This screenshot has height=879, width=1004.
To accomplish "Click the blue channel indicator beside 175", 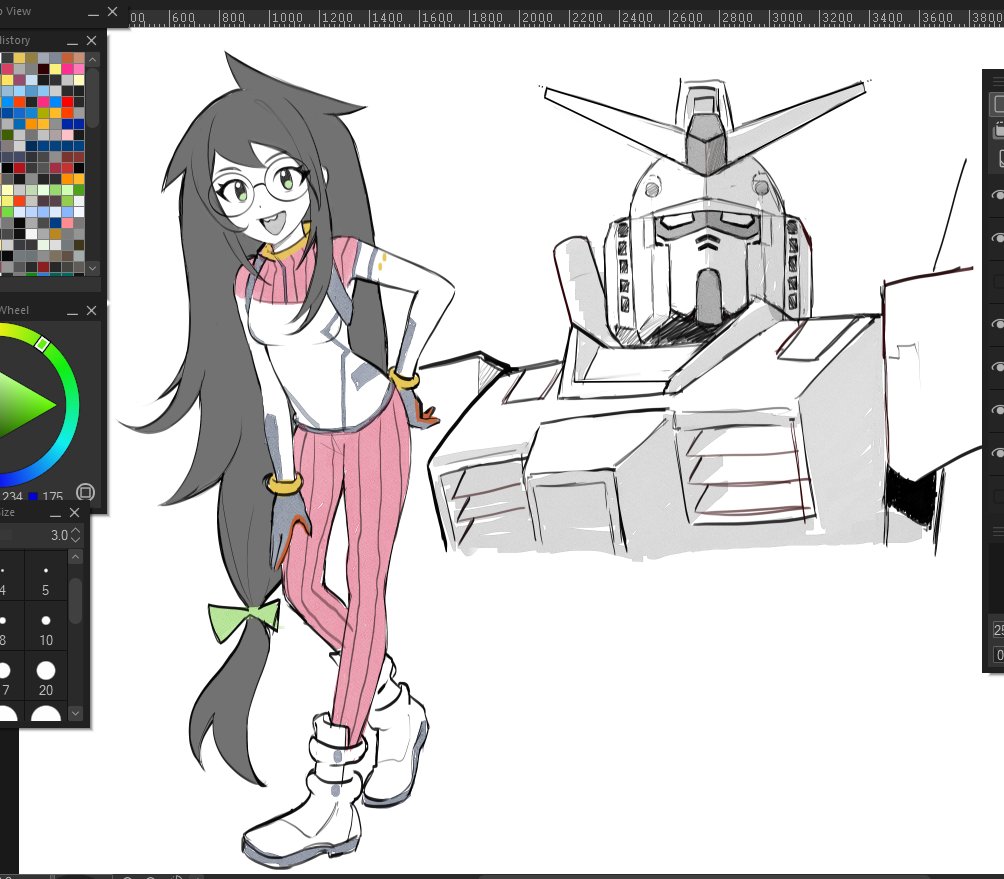I will coord(33,497).
